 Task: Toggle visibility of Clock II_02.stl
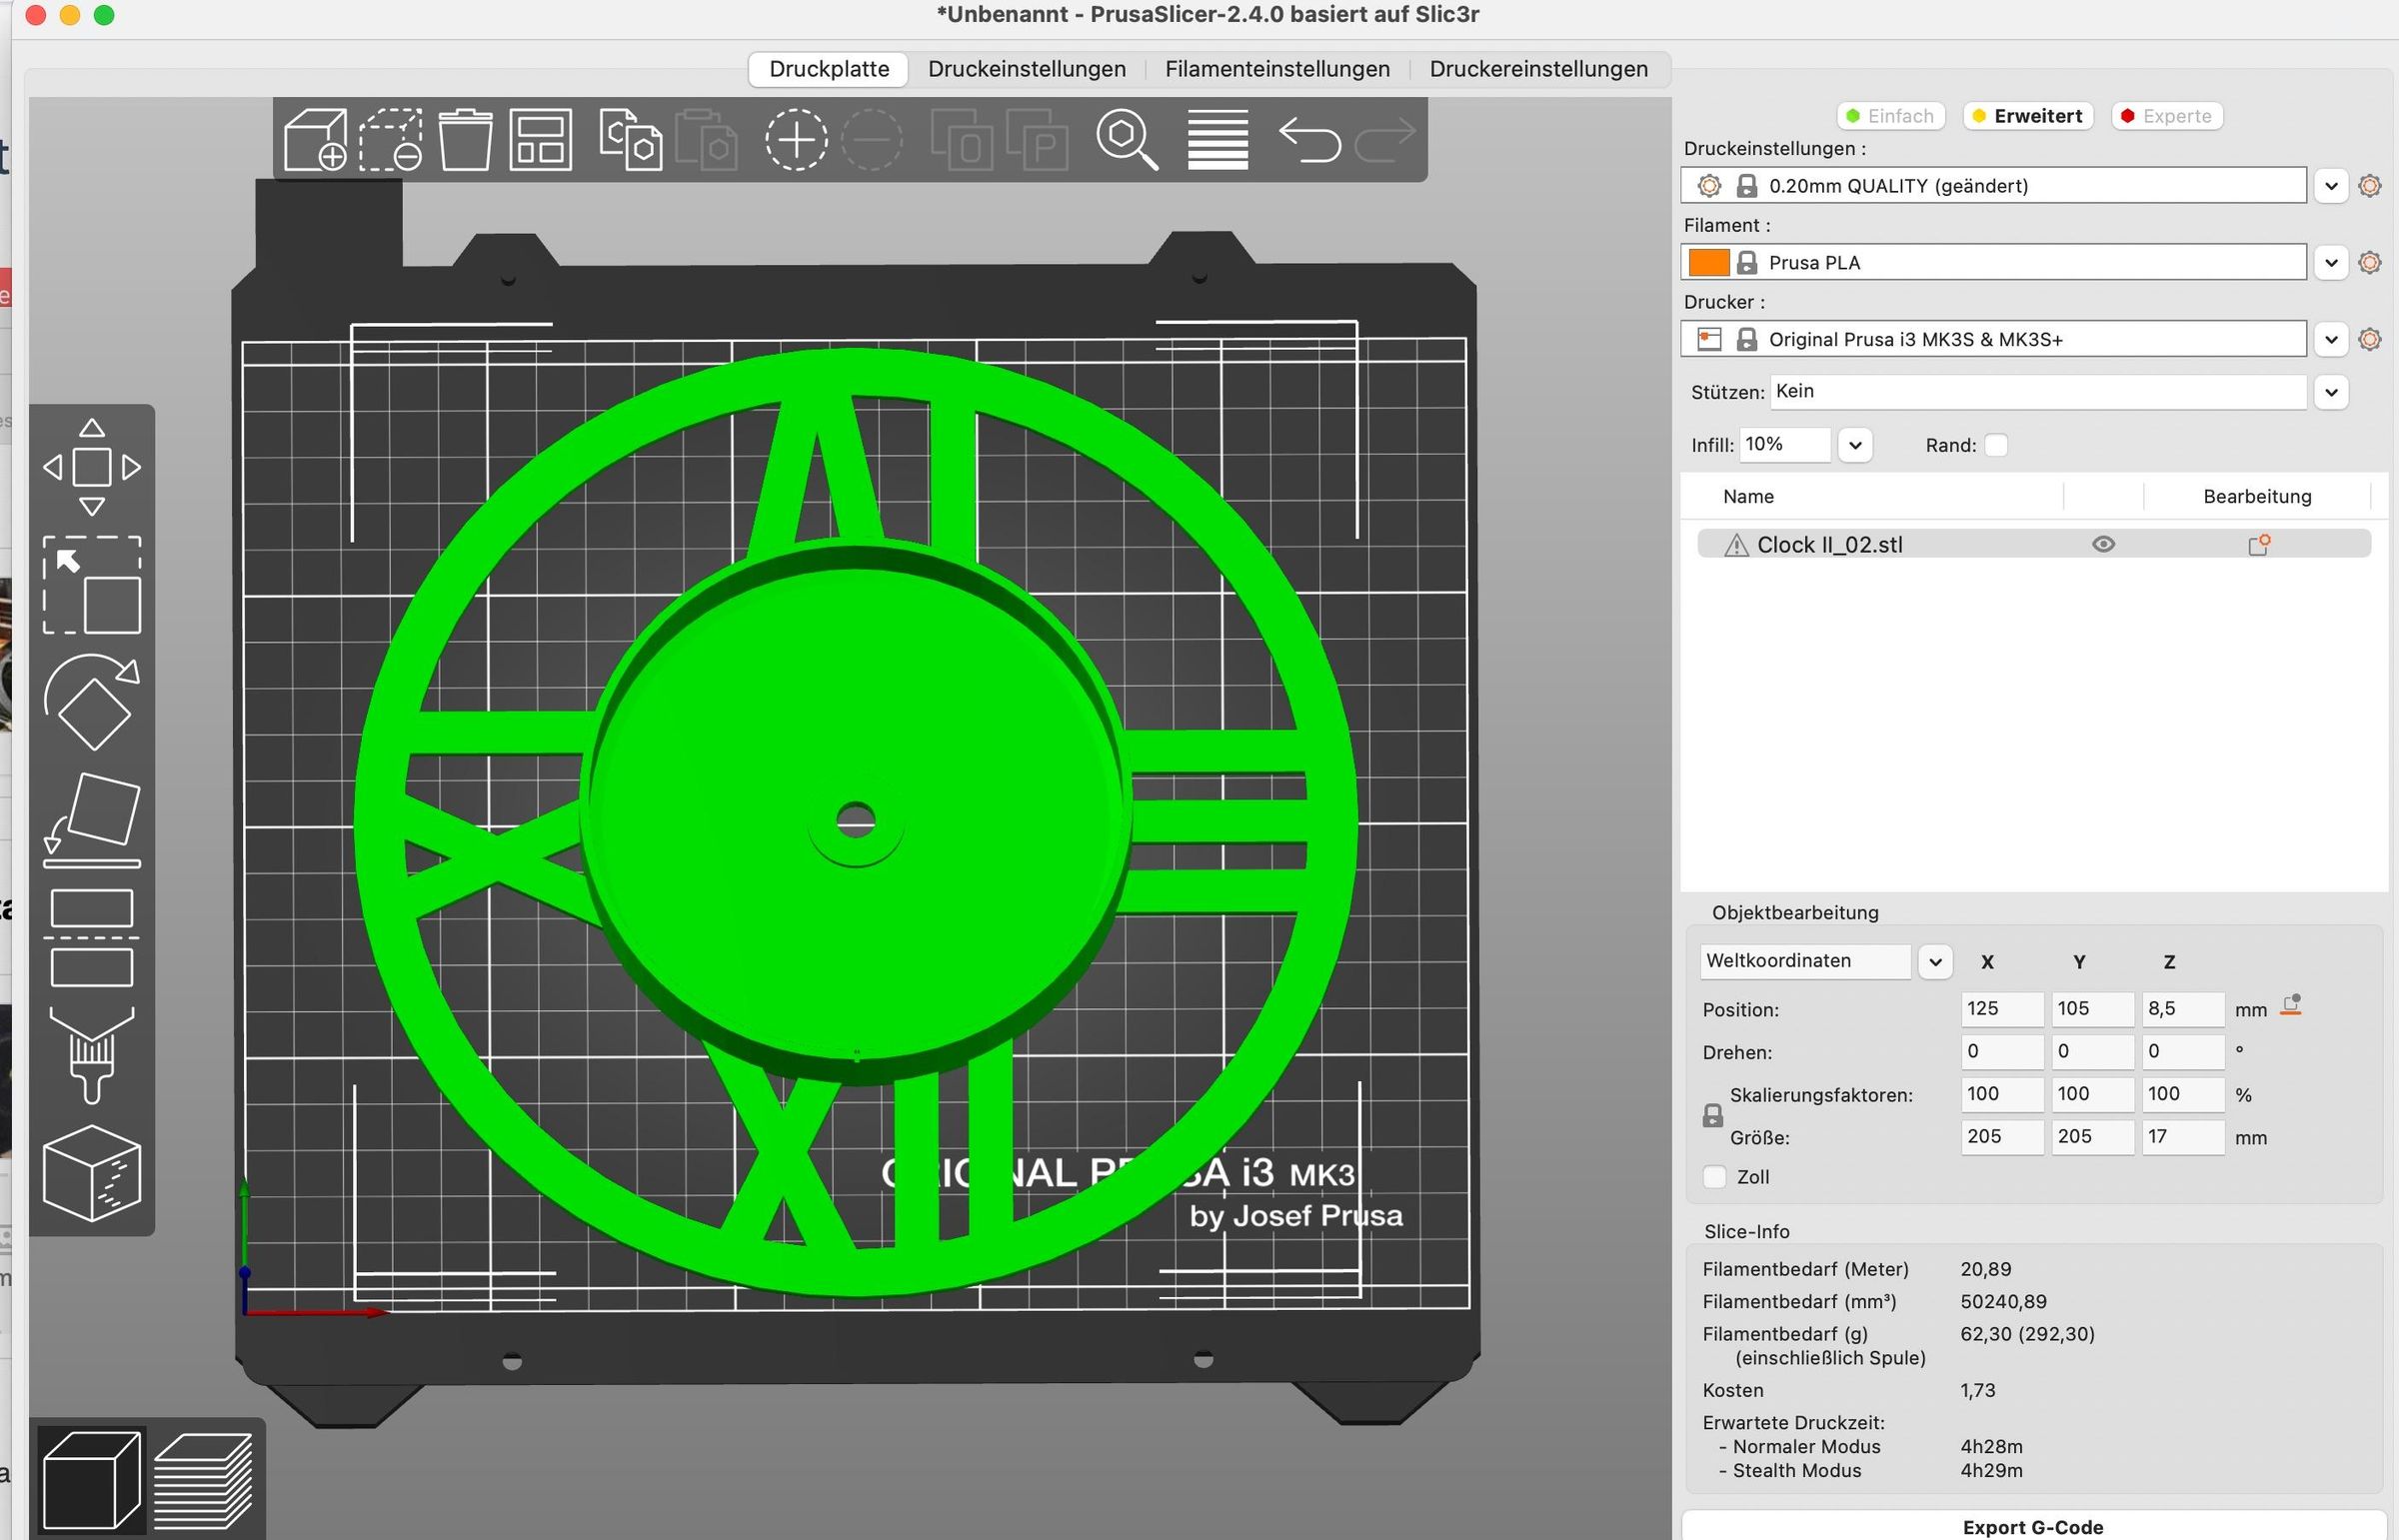click(2102, 544)
